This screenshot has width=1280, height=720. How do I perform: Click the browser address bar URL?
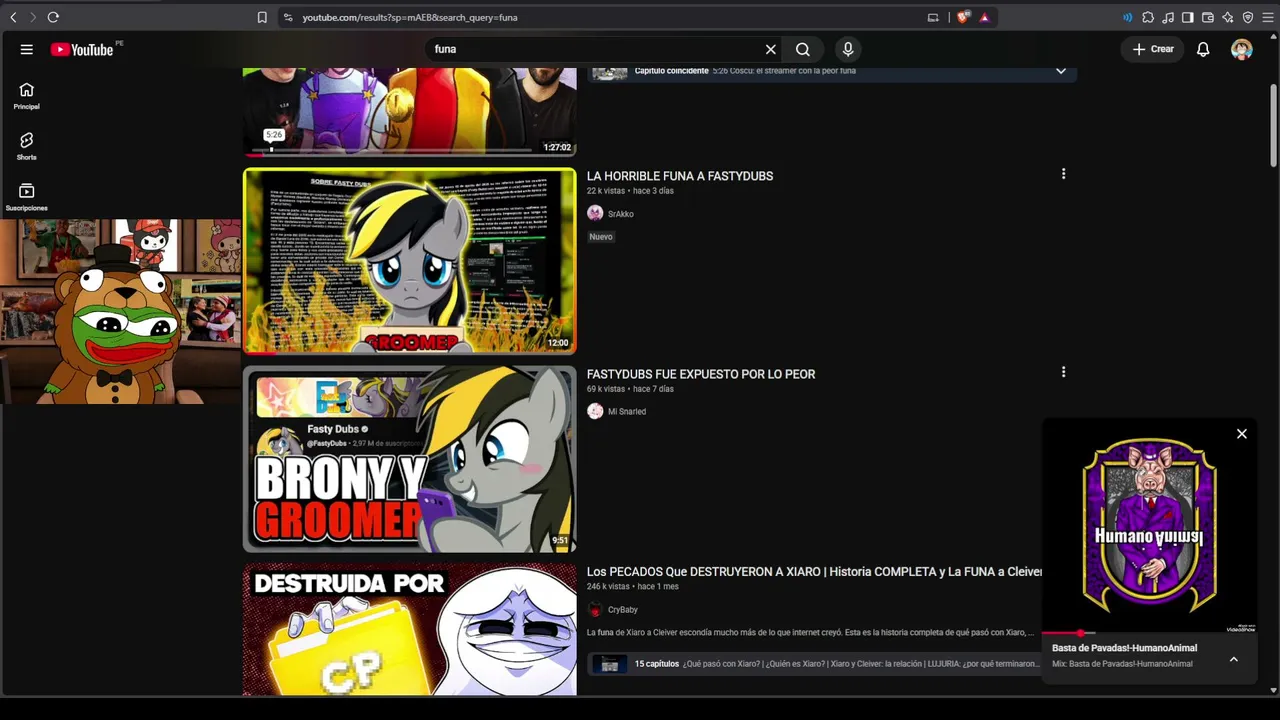(x=410, y=17)
